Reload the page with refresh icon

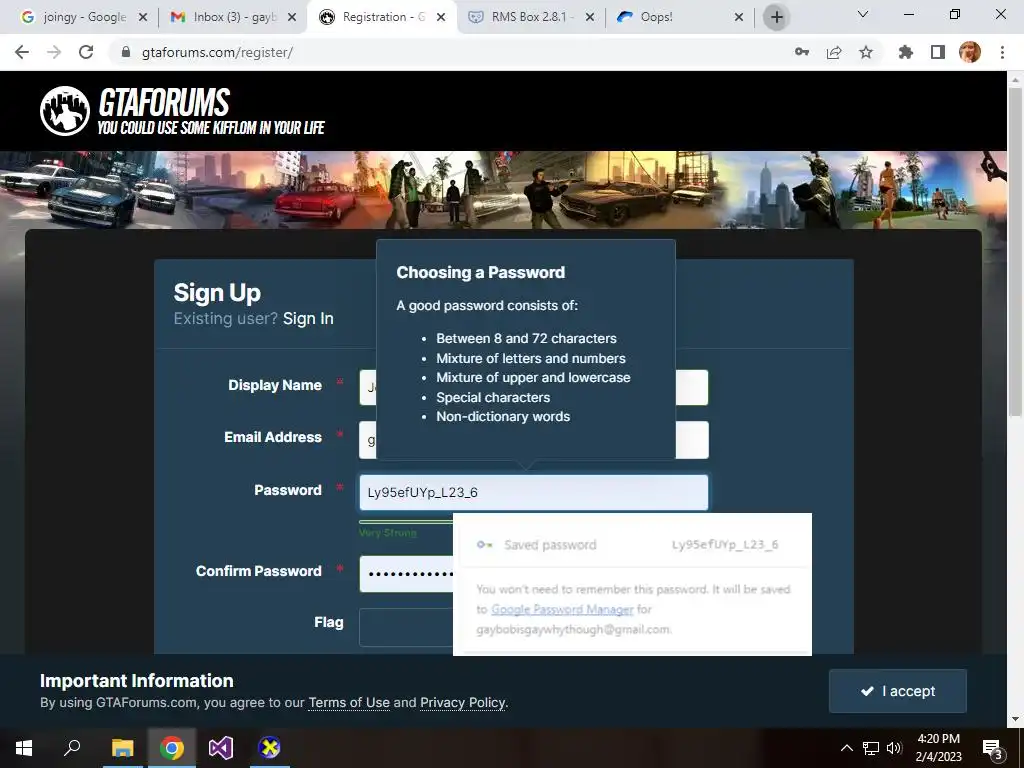[86, 52]
